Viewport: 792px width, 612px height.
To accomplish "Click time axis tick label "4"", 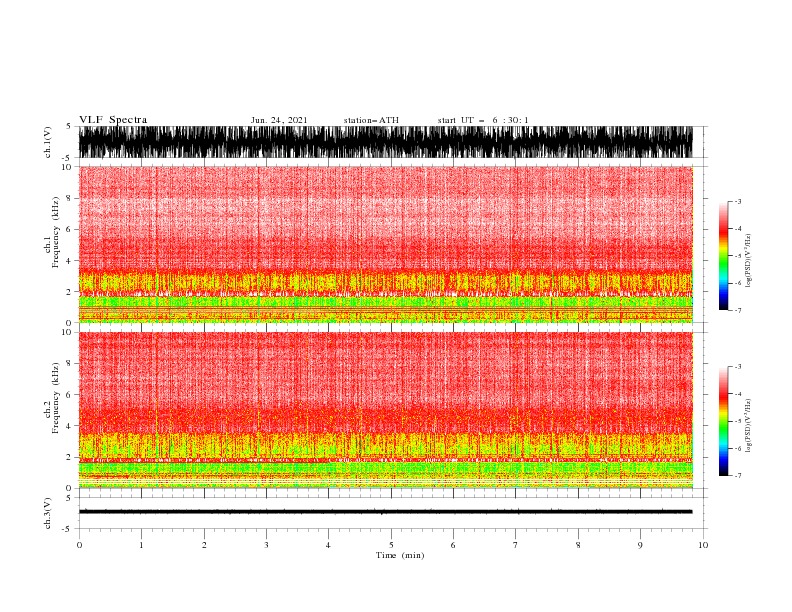I will (x=328, y=545).
